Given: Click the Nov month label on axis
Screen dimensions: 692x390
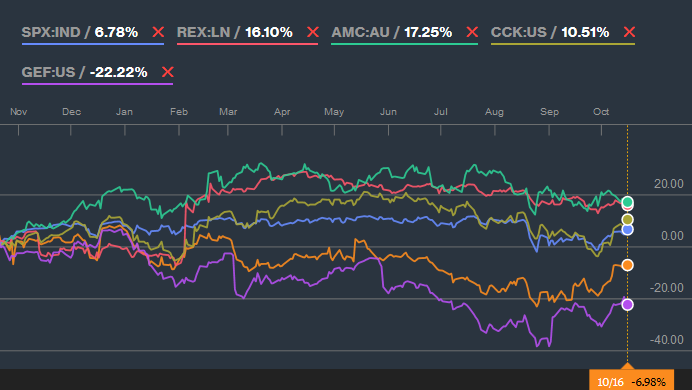Looking at the screenshot, I should 19,112.
